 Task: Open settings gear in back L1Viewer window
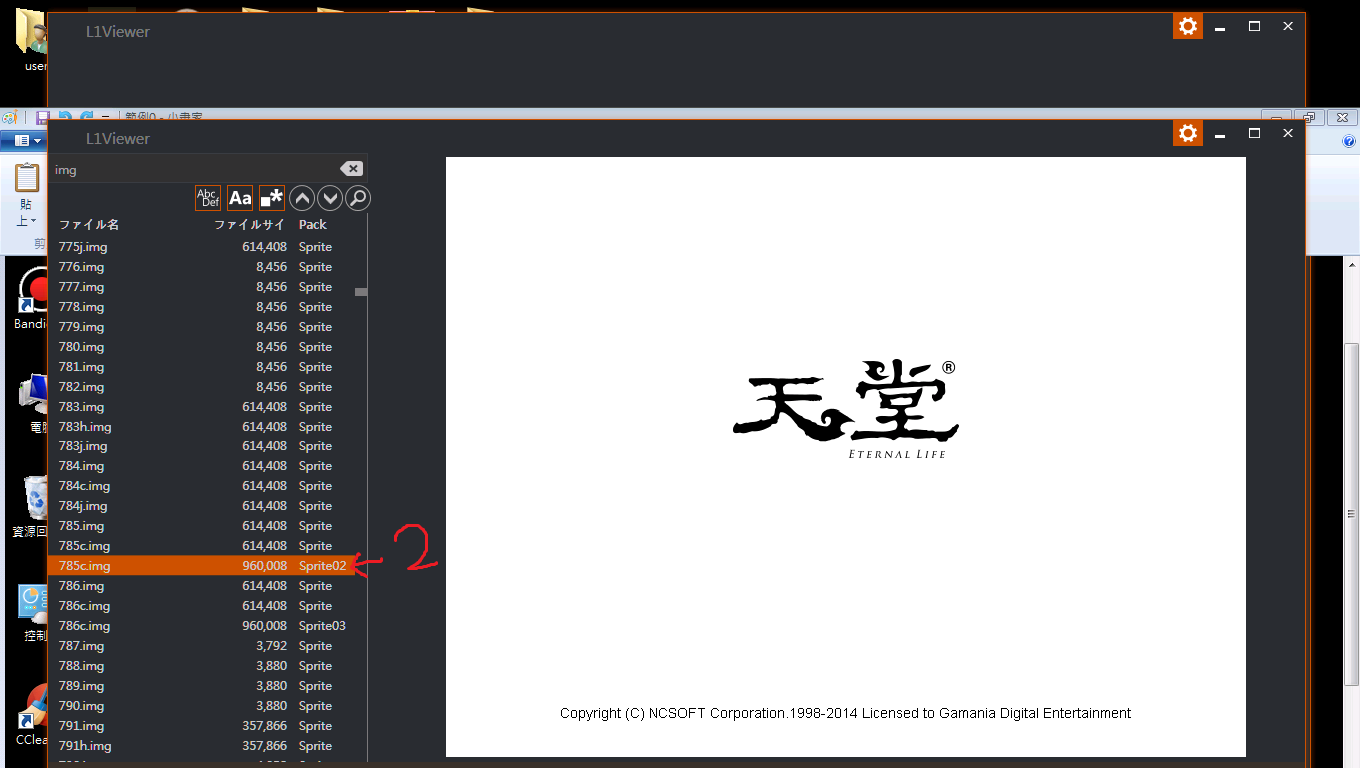pos(1188,26)
